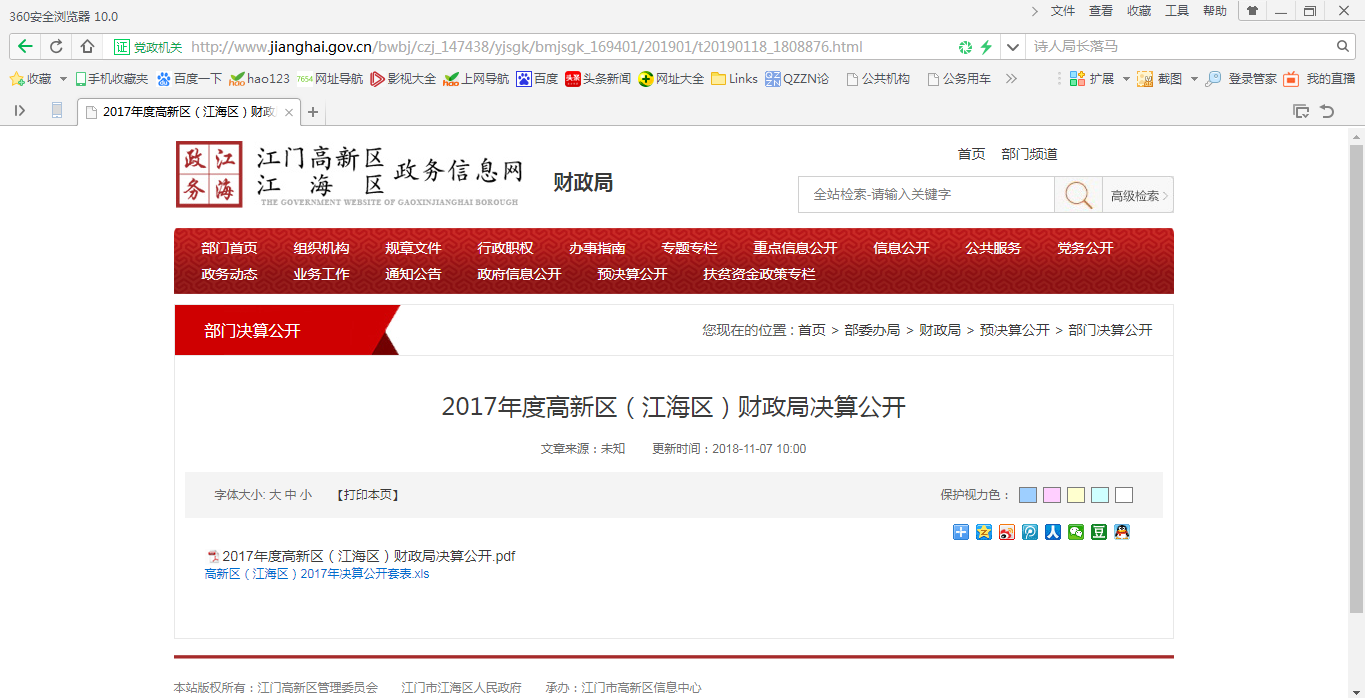Click the site search magnifier button
The width and height of the screenshot is (1365, 698).
[x=1078, y=195]
